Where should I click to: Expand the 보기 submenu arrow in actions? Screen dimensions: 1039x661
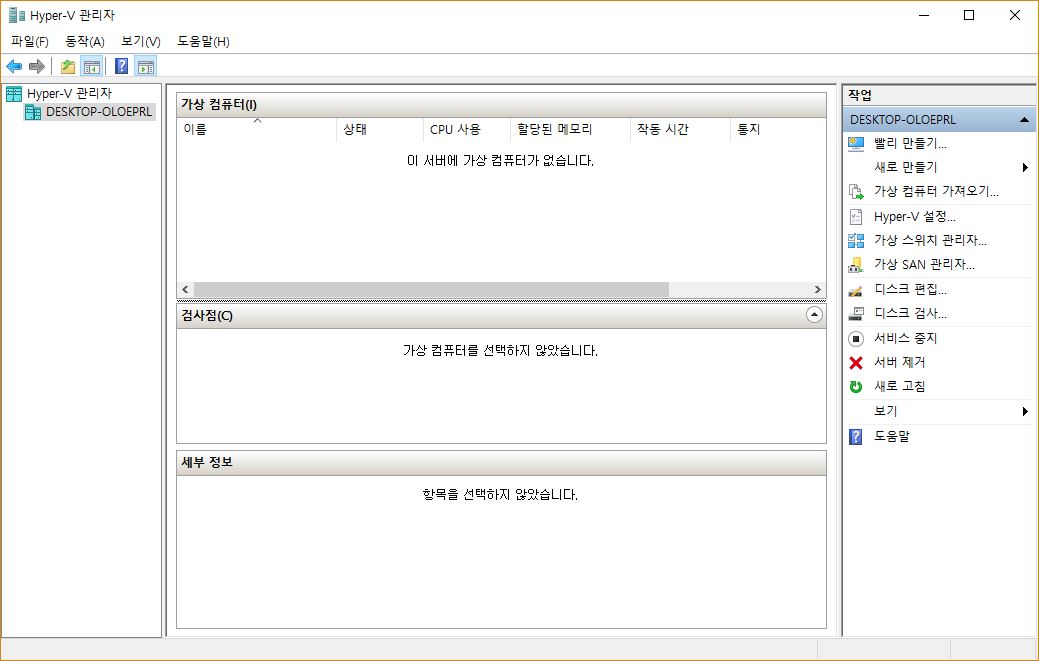[x=1025, y=411]
